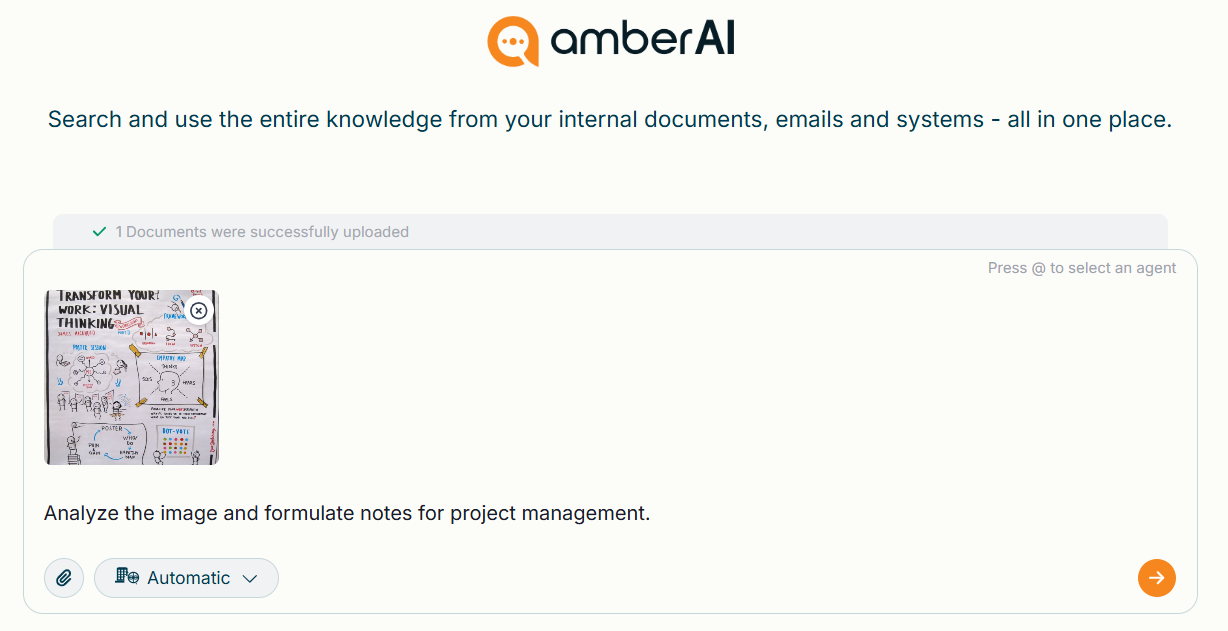
Task: Send the message with the orange arrow
Action: pyautogui.click(x=1156, y=577)
